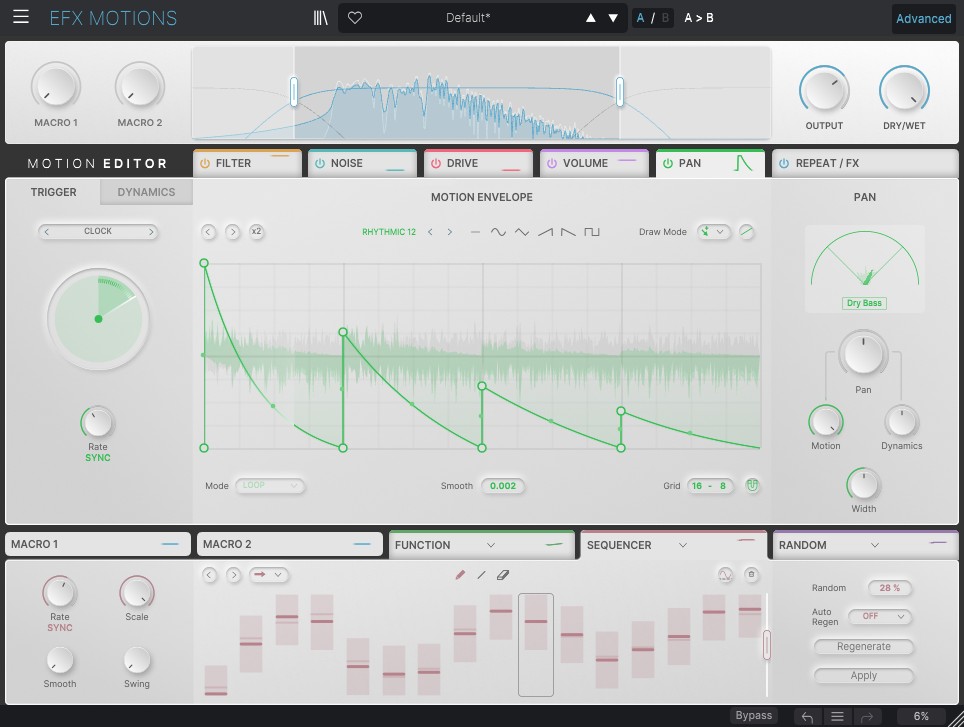This screenshot has height=727, width=964.
Task: Click the Apply button
Action: 863,675
